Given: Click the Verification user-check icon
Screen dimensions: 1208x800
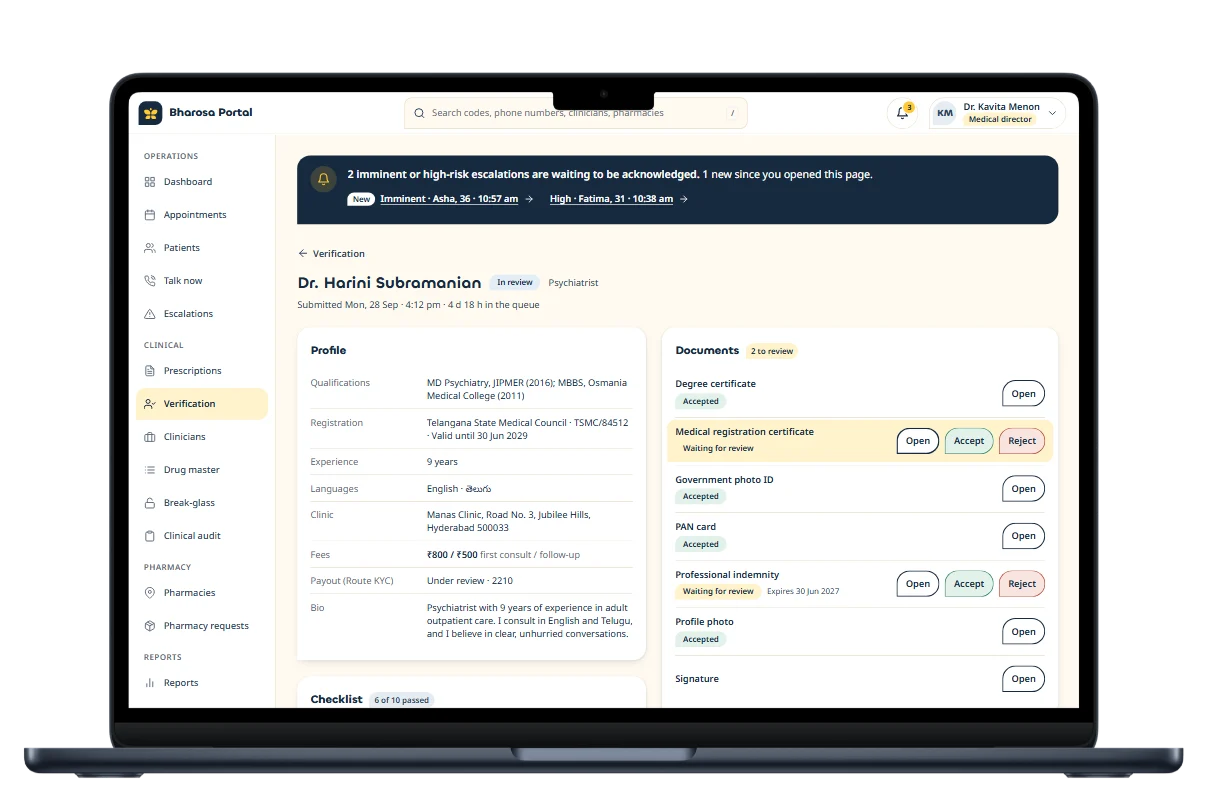Looking at the screenshot, I should coord(150,404).
